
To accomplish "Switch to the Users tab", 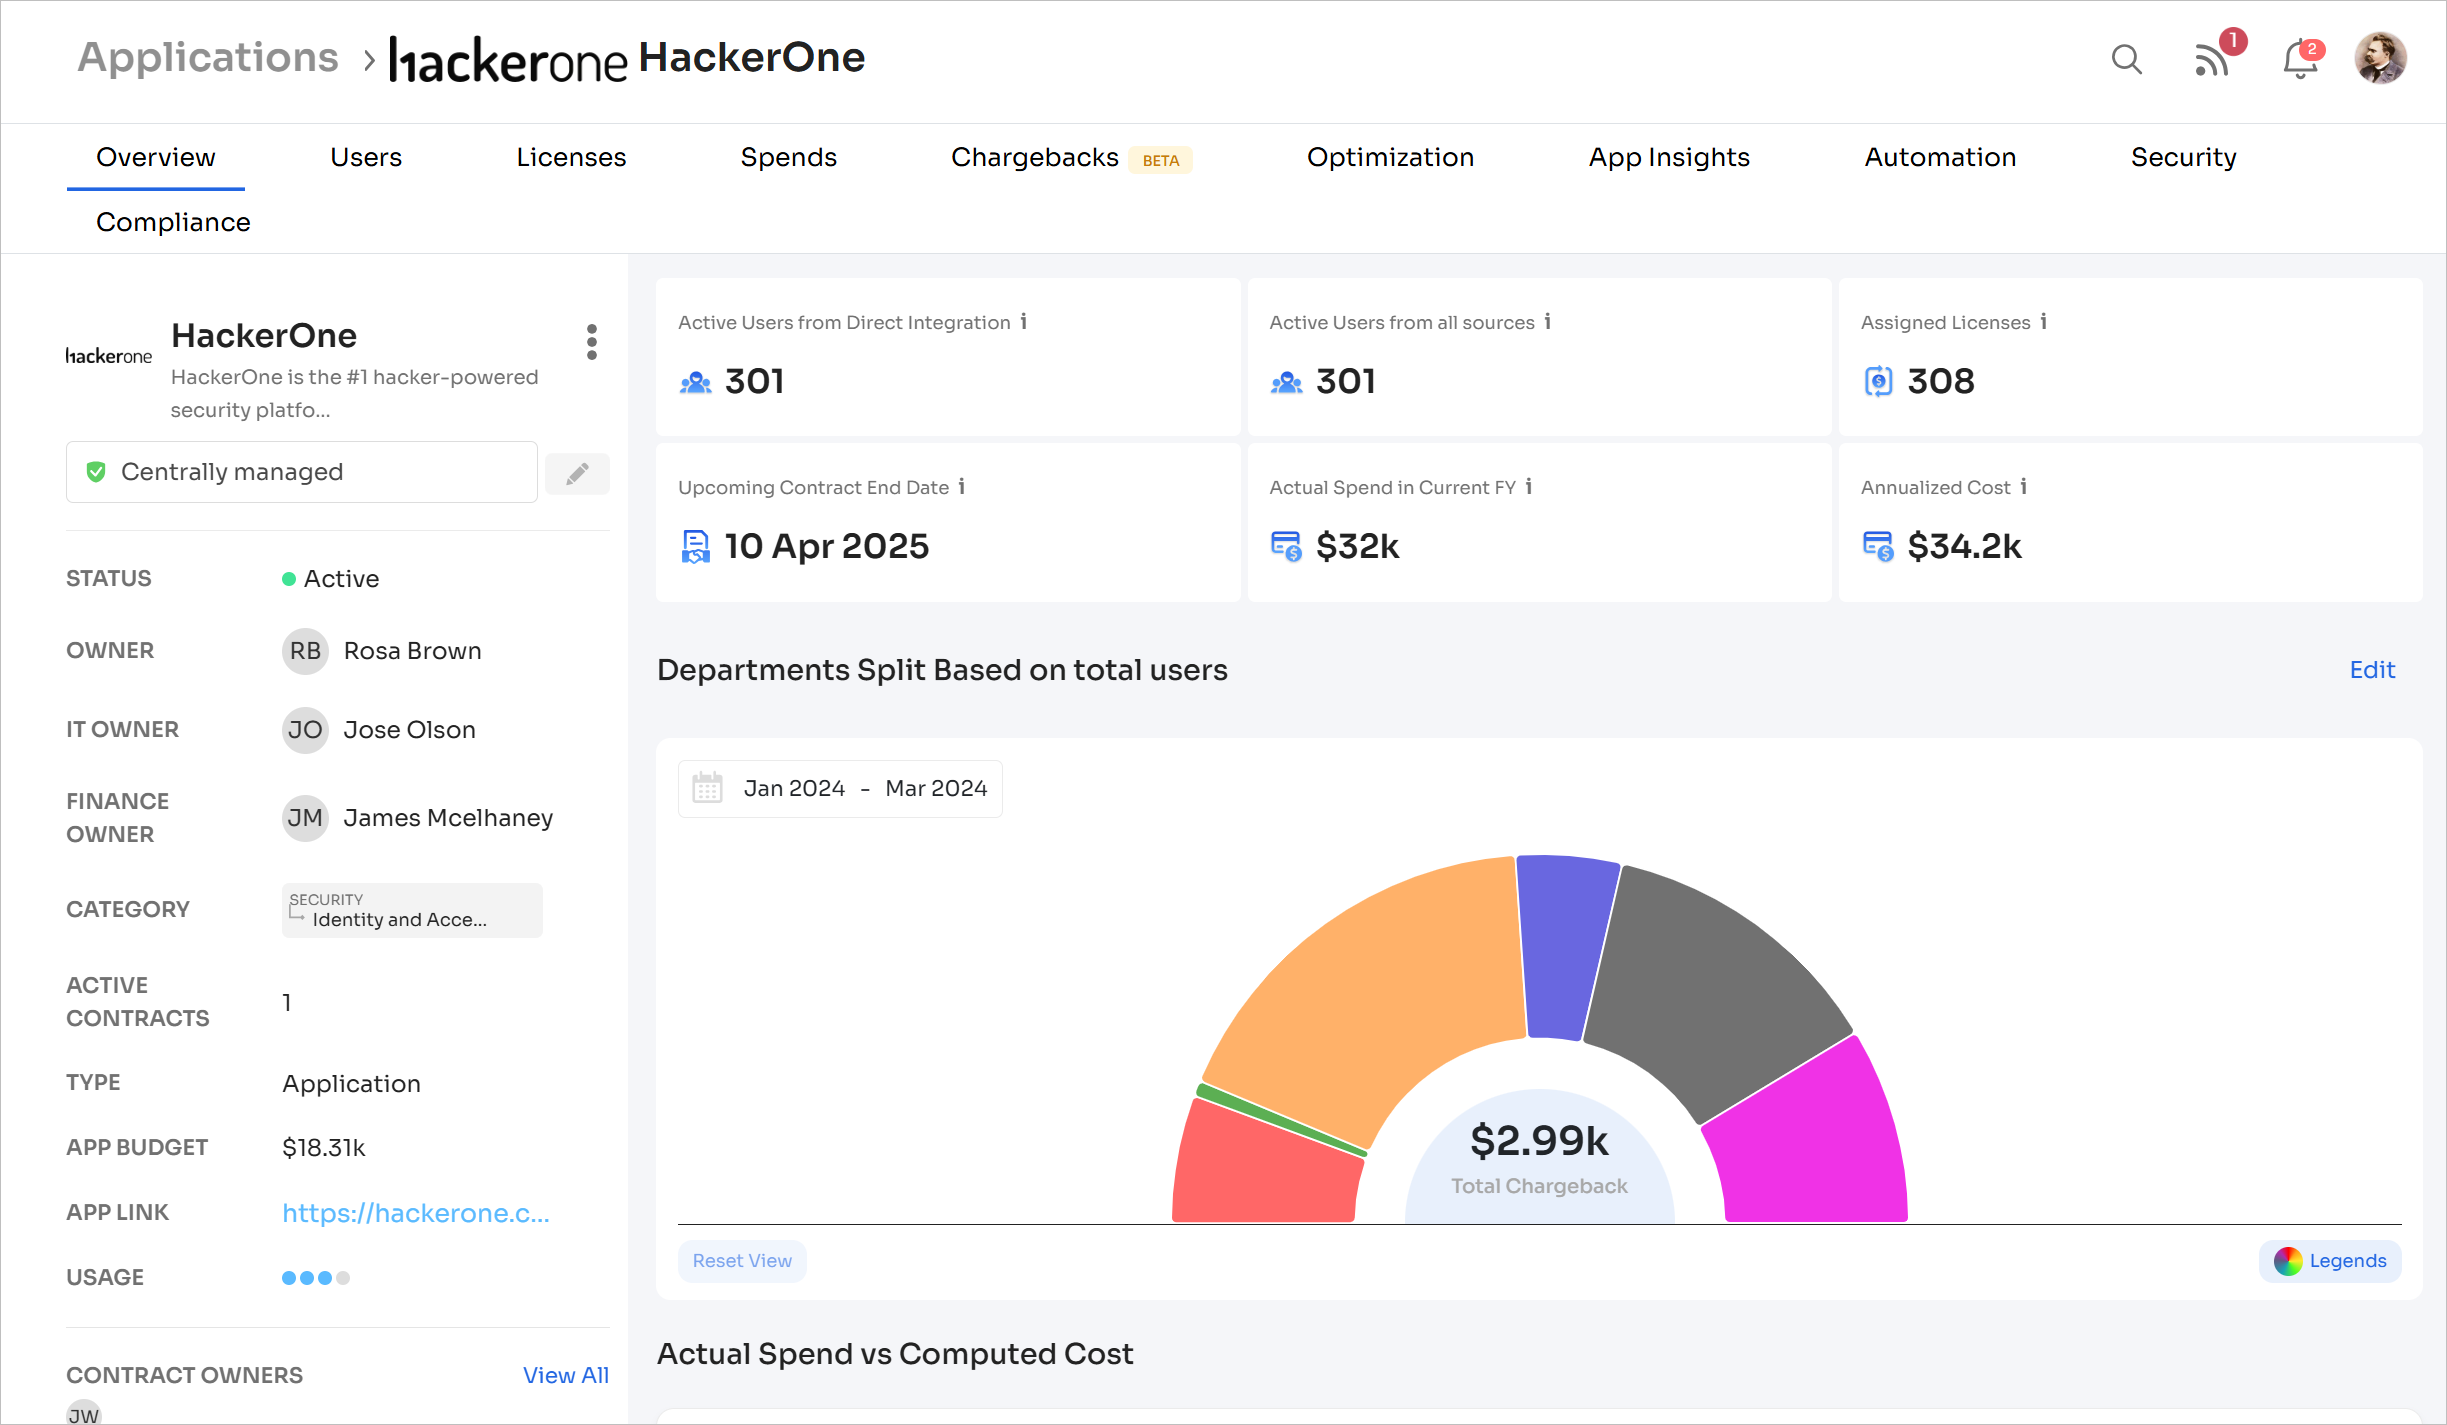I will point(366,158).
